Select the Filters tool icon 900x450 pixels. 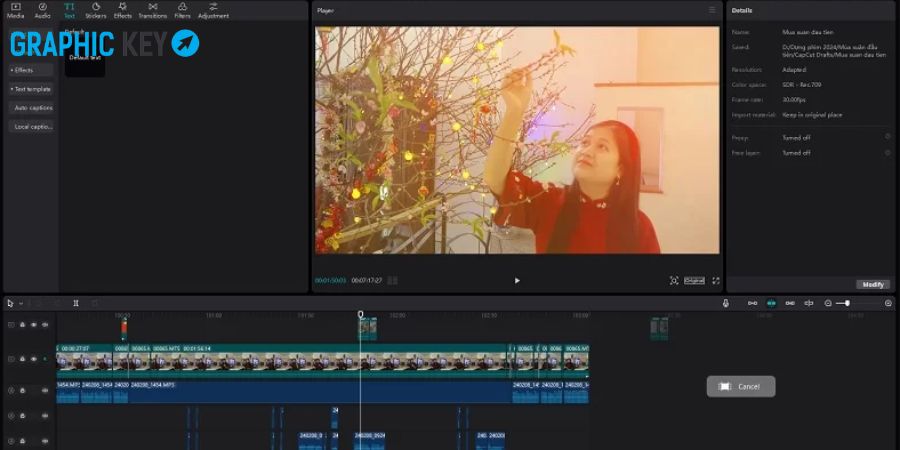[183, 10]
